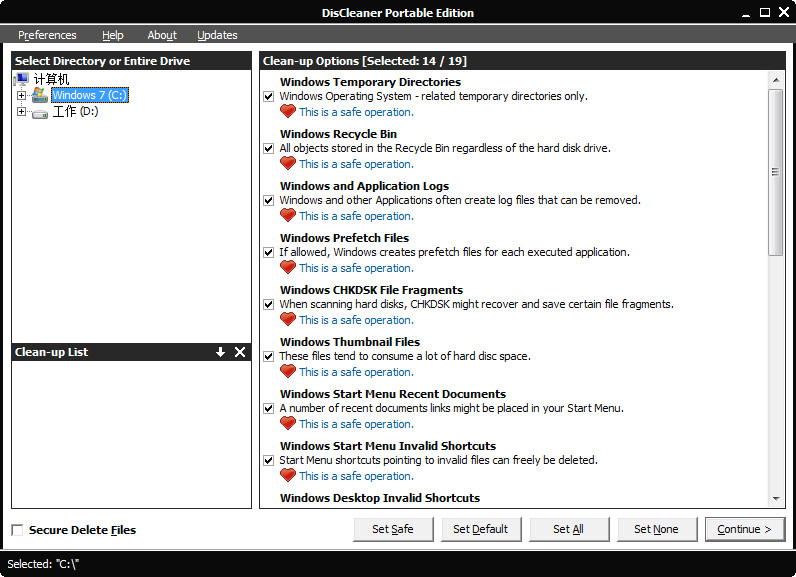The height and width of the screenshot is (577, 796).
Task: Click the Set Default button
Action: click(481, 529)
